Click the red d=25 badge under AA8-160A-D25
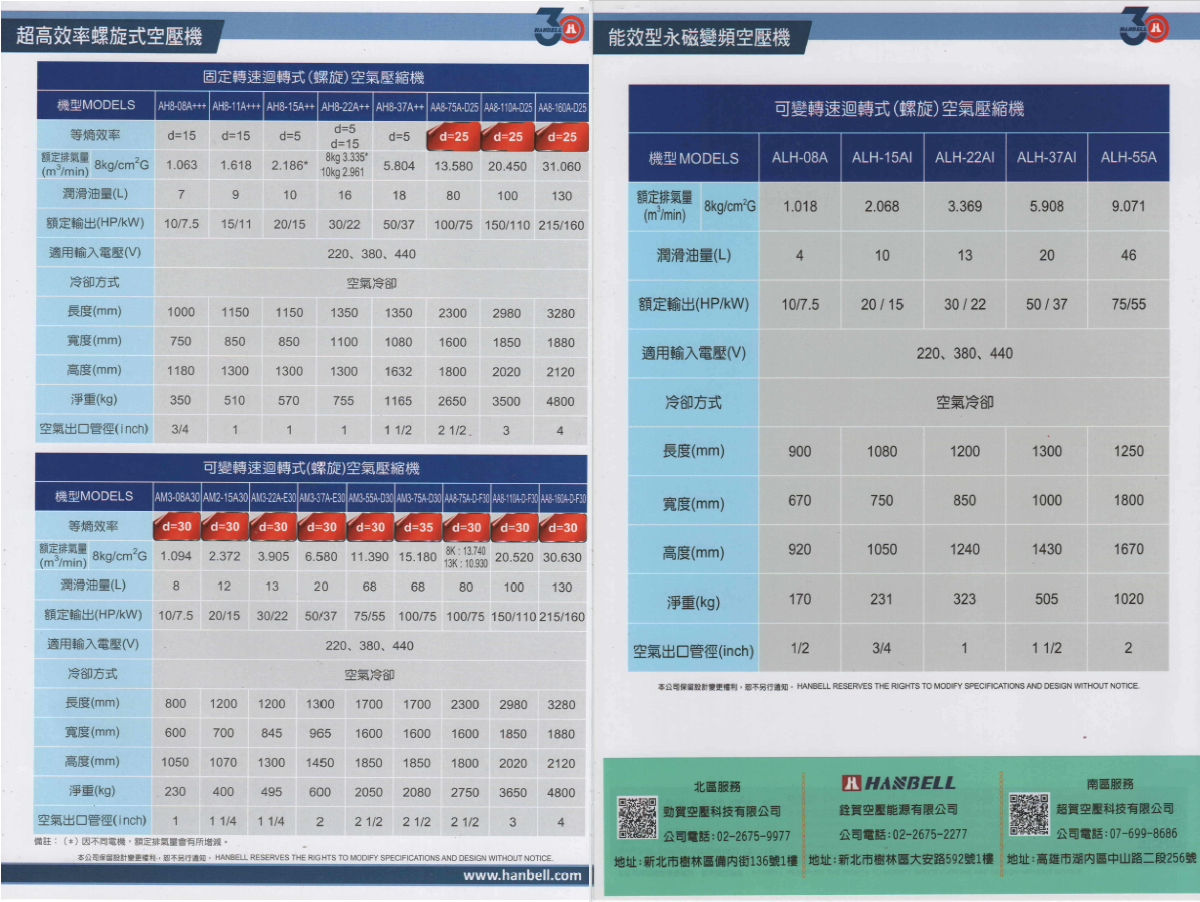This screenshot has width=1200, height=902. point(562,136)
